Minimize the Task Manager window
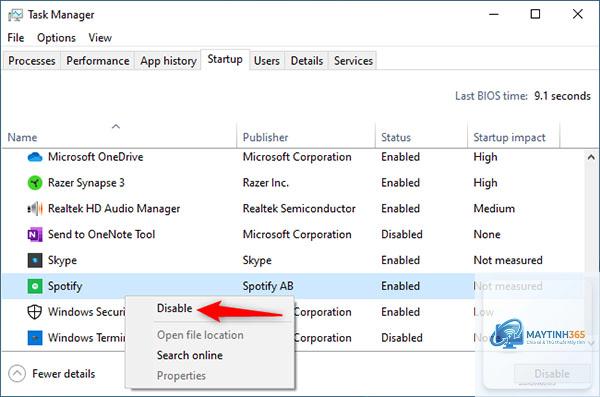The height and width of the screenshot is (397, 600). 494,15
